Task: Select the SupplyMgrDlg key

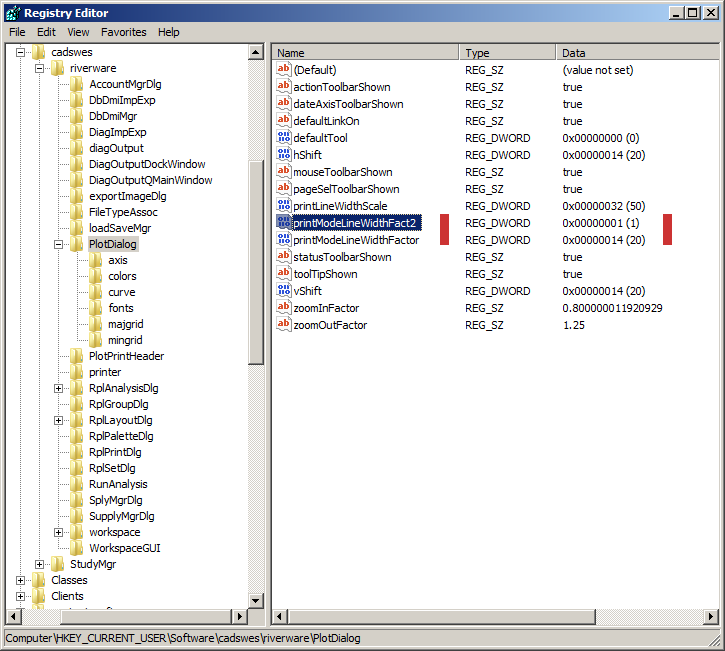Action: pyautogui.click(x=122, y=516)
